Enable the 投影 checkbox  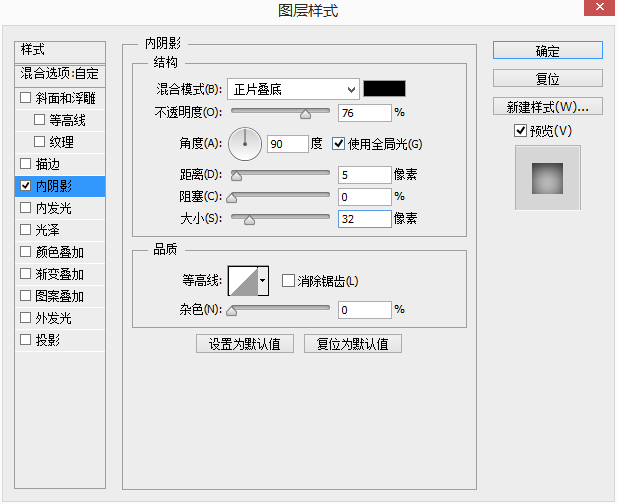(x=26, y=339)
